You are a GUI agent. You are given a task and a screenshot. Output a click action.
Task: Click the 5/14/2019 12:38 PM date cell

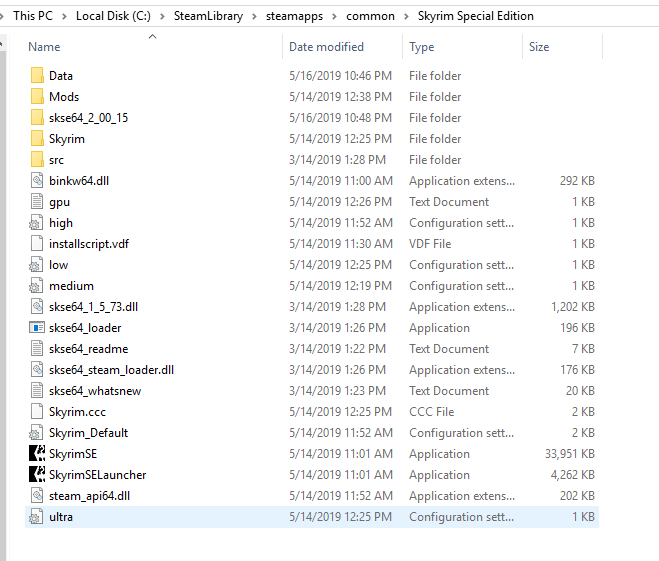(340, 97)
